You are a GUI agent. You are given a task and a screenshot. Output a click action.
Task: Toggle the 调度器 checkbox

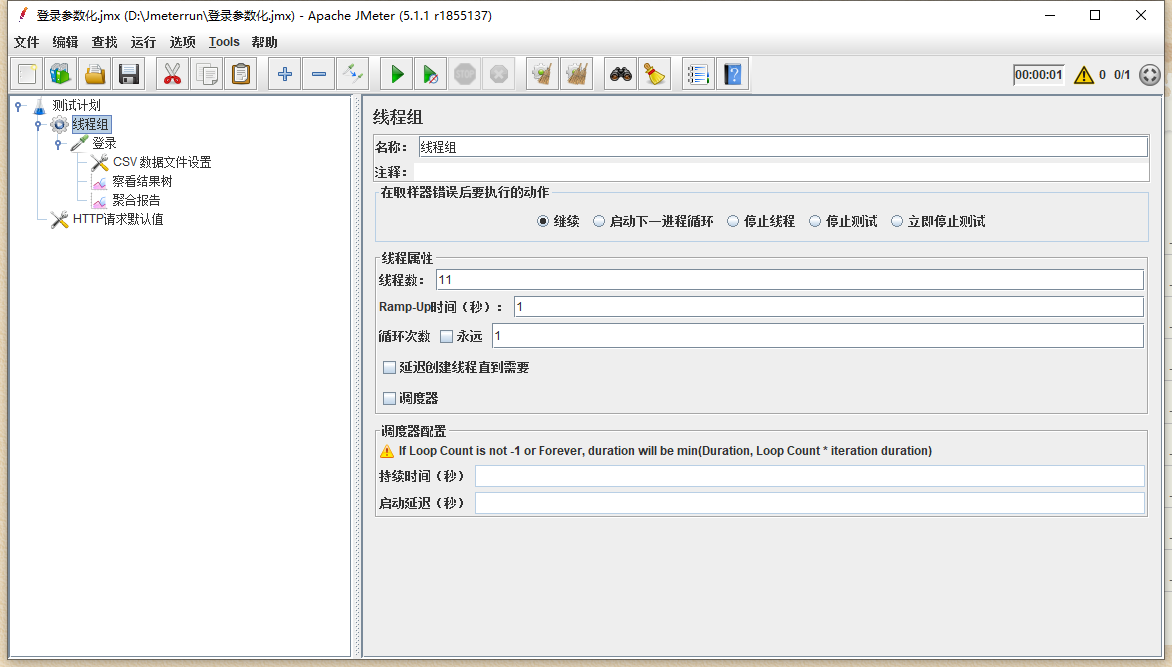click(x=389, y=399)
